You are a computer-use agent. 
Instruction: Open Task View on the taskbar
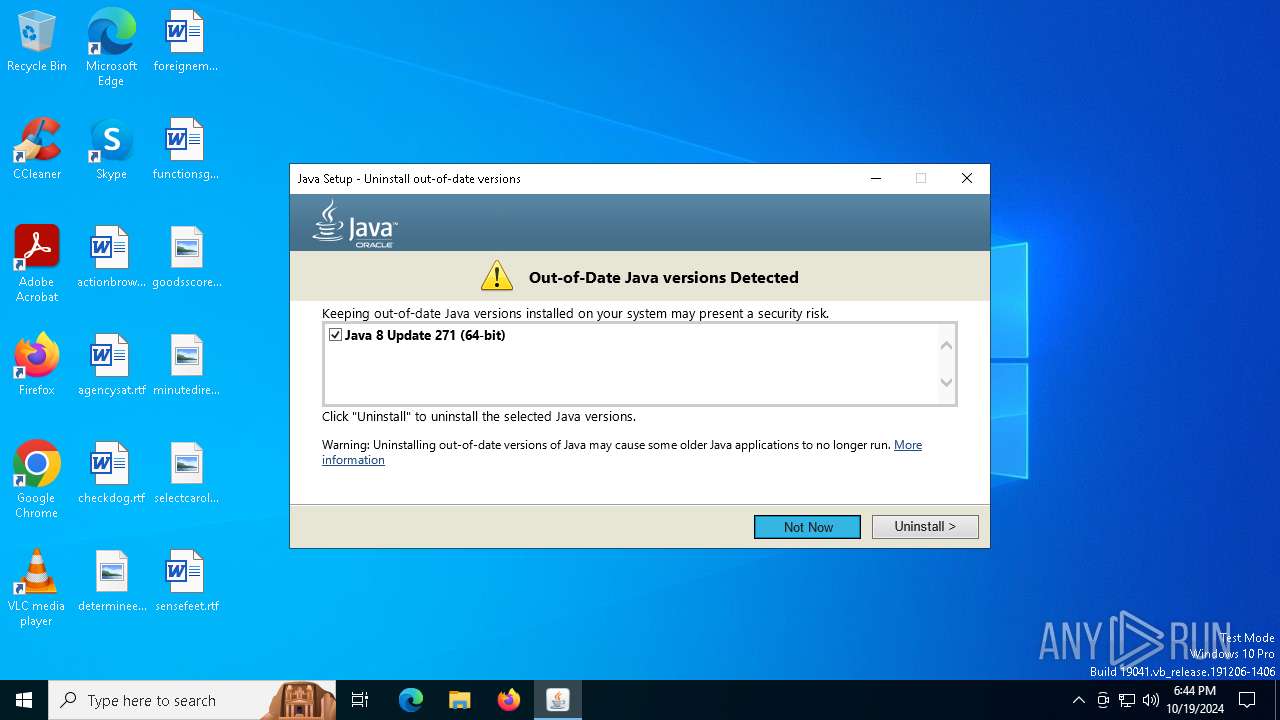pos(360,700)
